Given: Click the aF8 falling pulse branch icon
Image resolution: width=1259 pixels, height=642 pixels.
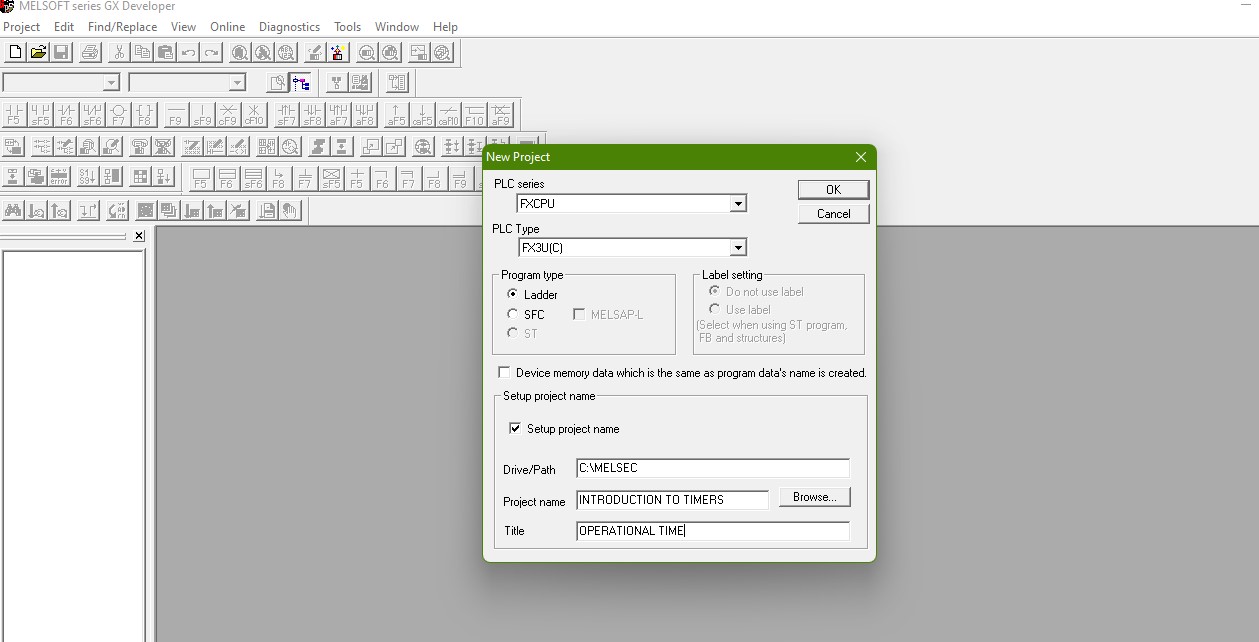Looking at the screenshot, I should [365, 115].
